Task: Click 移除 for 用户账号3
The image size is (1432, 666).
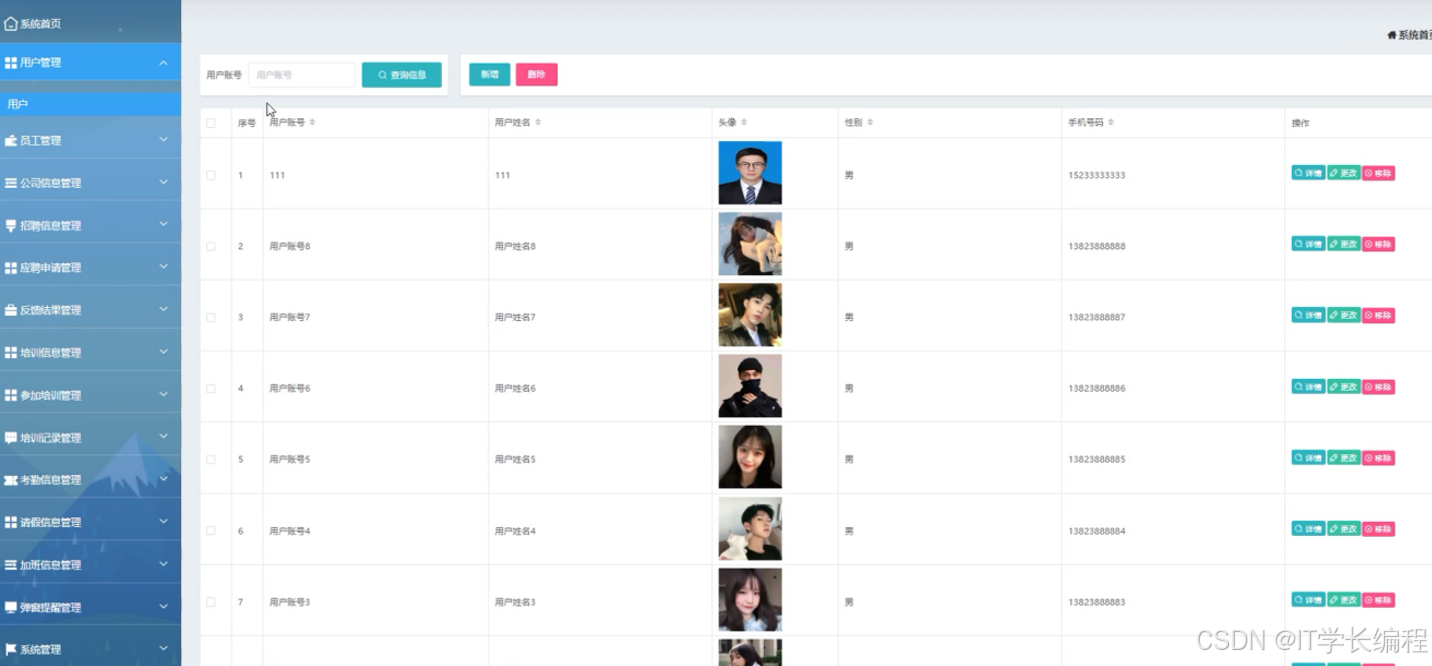Action: 1378,600
